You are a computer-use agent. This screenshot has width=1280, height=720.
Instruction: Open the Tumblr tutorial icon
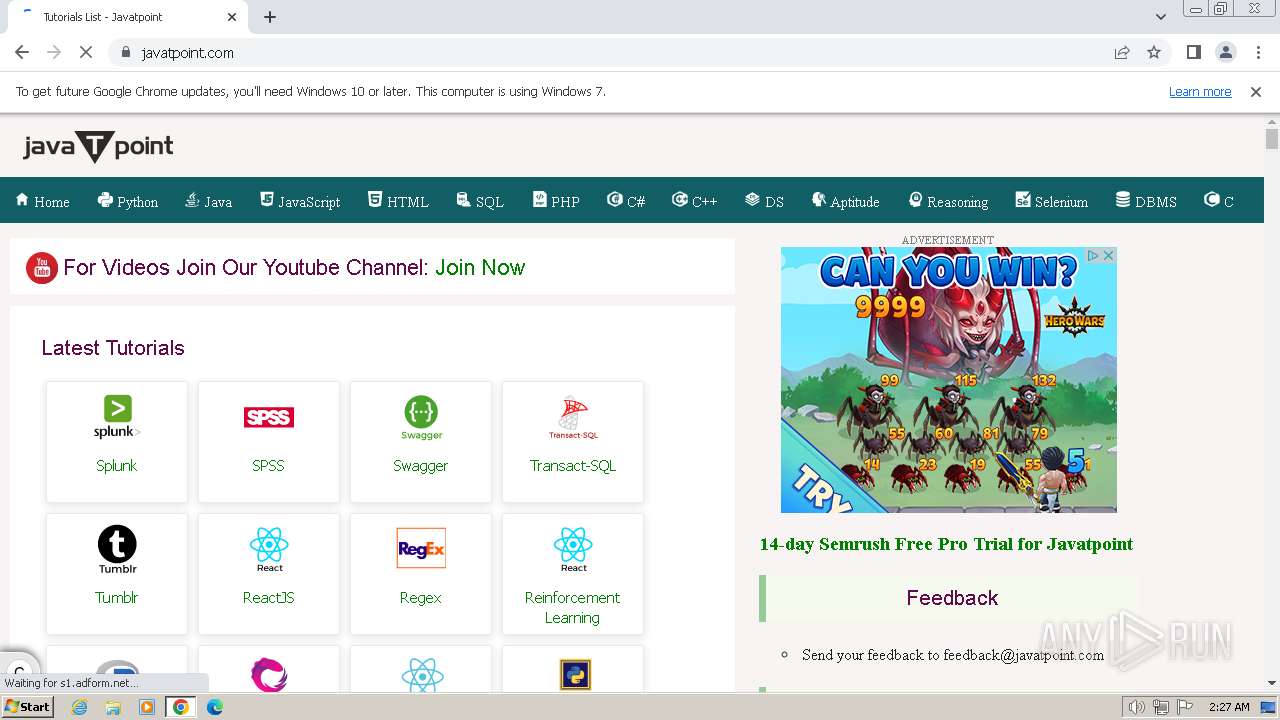click(117, 549)
